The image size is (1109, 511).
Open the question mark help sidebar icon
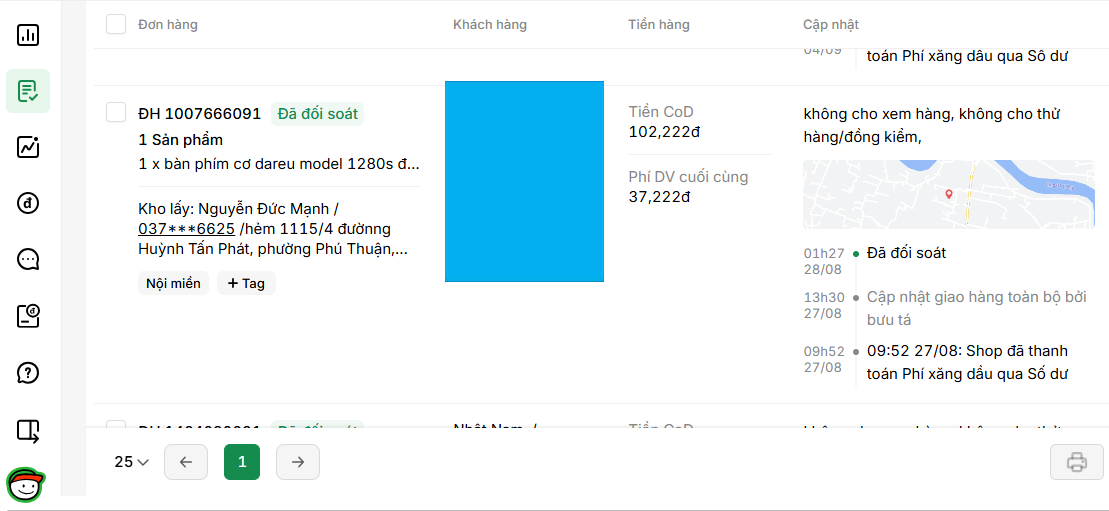click(x=28, y=373)
